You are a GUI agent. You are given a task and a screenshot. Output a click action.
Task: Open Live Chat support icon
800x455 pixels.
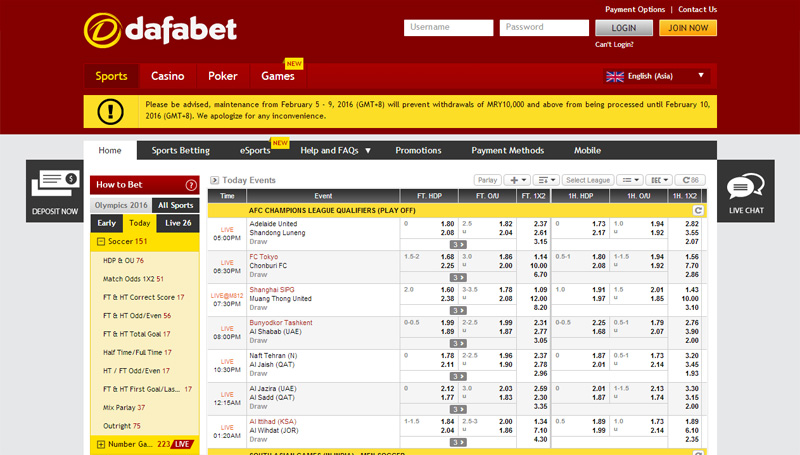746,191
